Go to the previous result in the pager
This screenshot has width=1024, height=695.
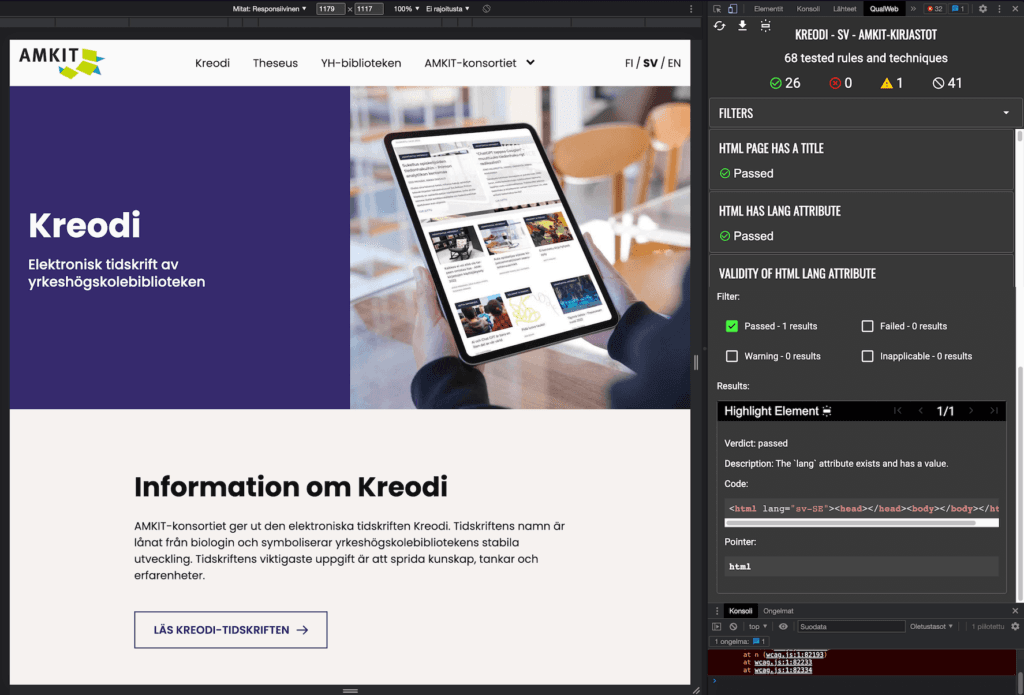(x=921, y=411)
